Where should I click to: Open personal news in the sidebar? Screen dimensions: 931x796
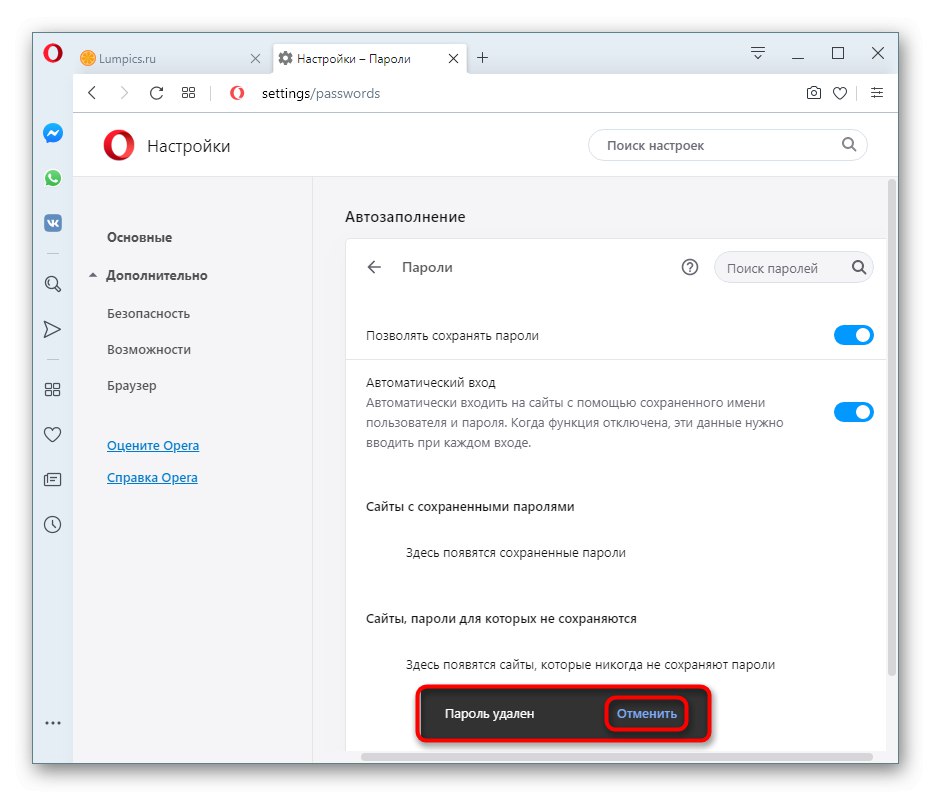(52, 480)
